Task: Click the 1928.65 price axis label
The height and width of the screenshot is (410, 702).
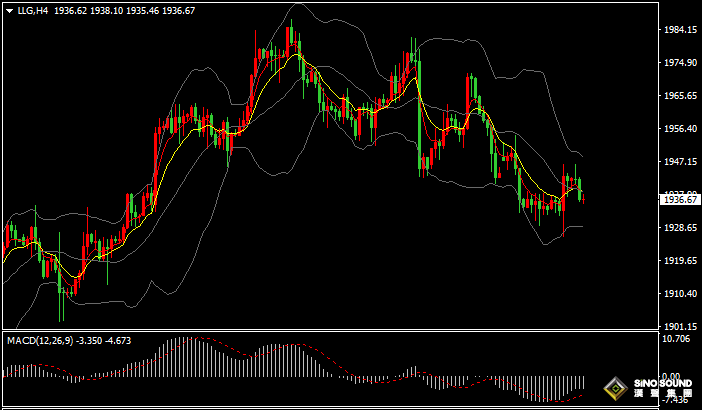Action: (680, 228)
